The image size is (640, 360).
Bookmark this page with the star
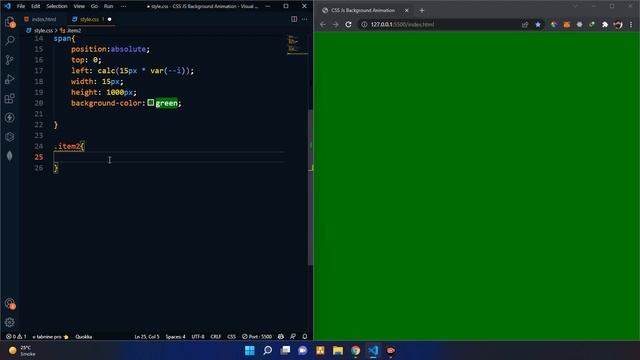(x=538, y=24)
